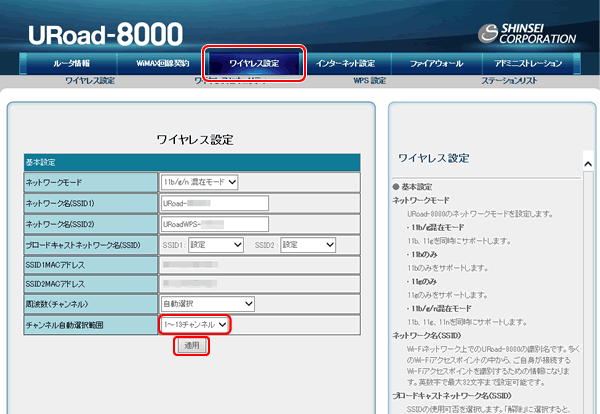Open the チャンネル自動選択範囲 dropdown
The width and height of the screenshot is (600, 414).
(x=195, y=325)
